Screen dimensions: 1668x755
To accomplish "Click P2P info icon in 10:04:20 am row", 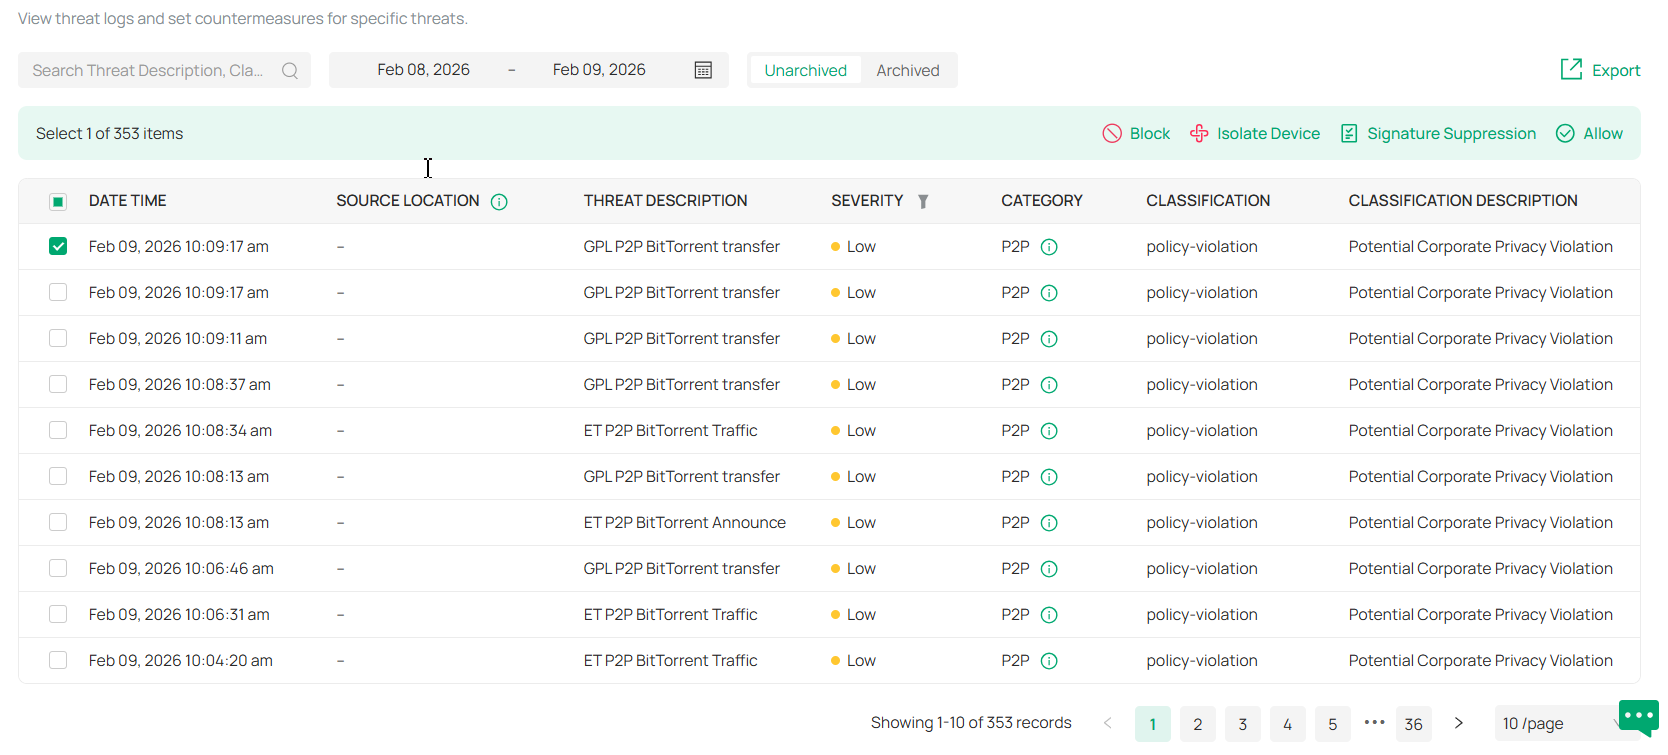I will (1049, 661).
